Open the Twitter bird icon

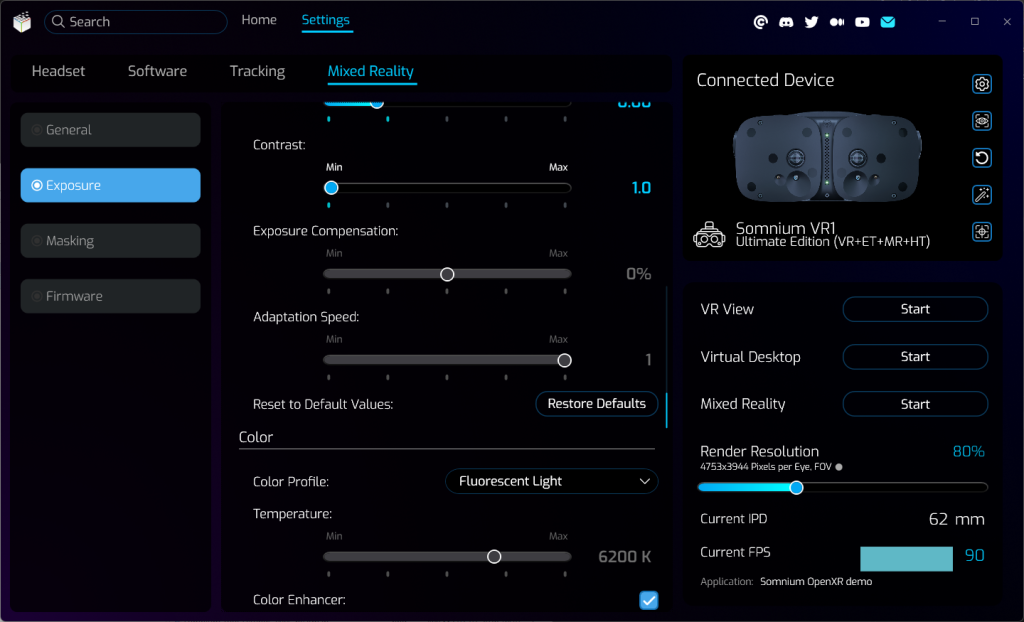pyautogui.click(x=811, y=22)
